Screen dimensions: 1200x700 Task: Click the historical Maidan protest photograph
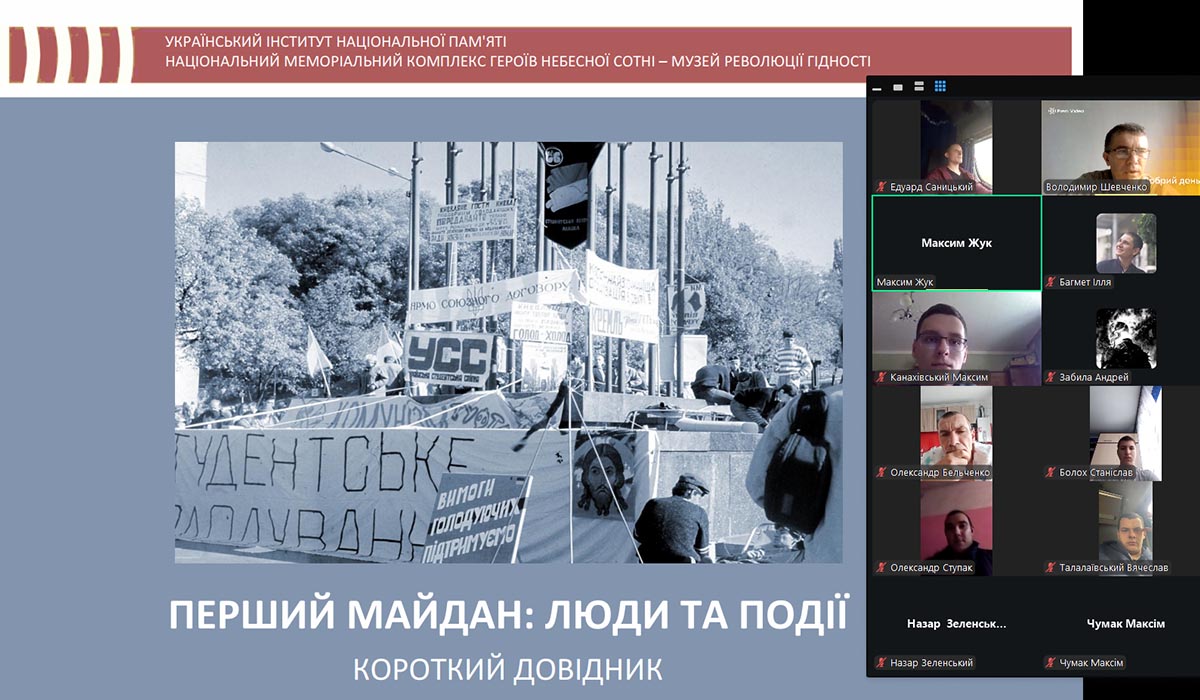click(x=508, y=352)
